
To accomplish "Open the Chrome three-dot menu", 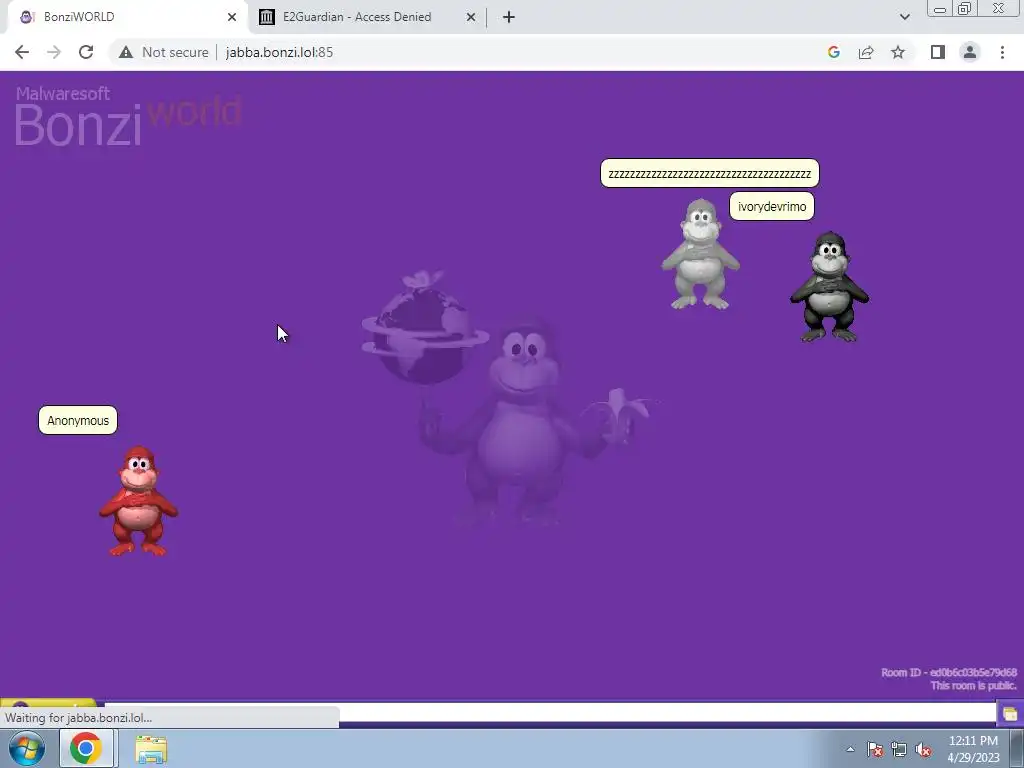I will pyautogui.click(x=1002, y=52).
